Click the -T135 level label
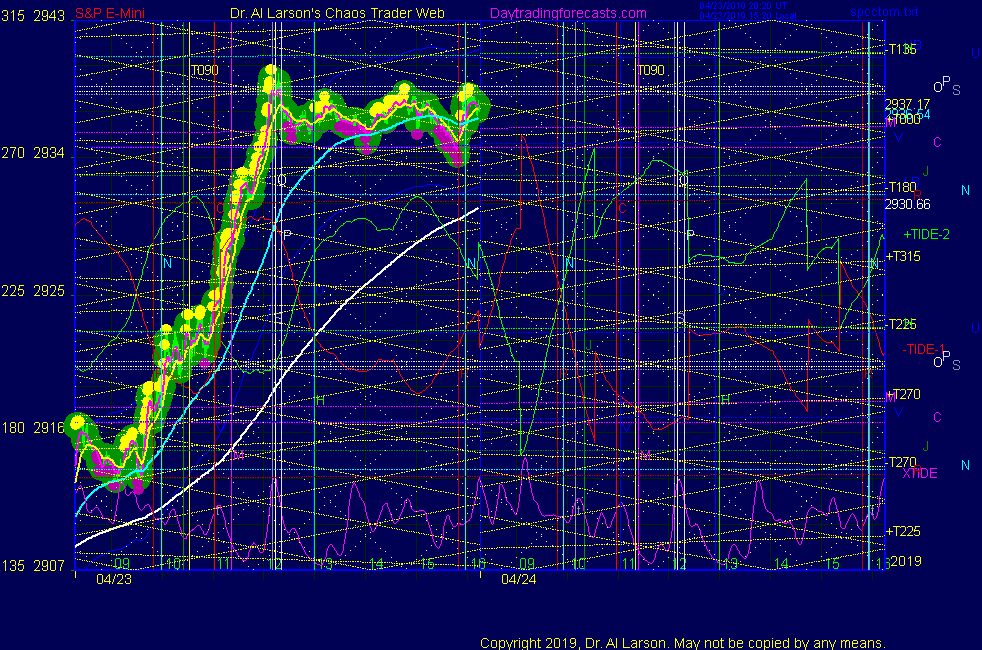 [901, 49]
